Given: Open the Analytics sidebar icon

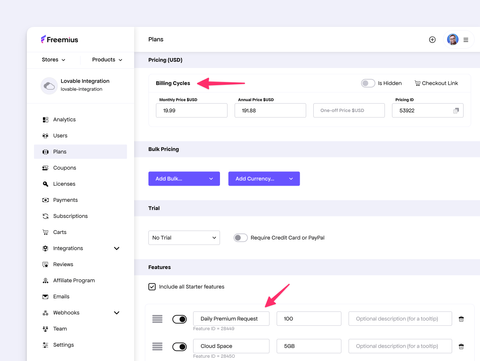Looking at the screenshot, I should click(45, 120).
